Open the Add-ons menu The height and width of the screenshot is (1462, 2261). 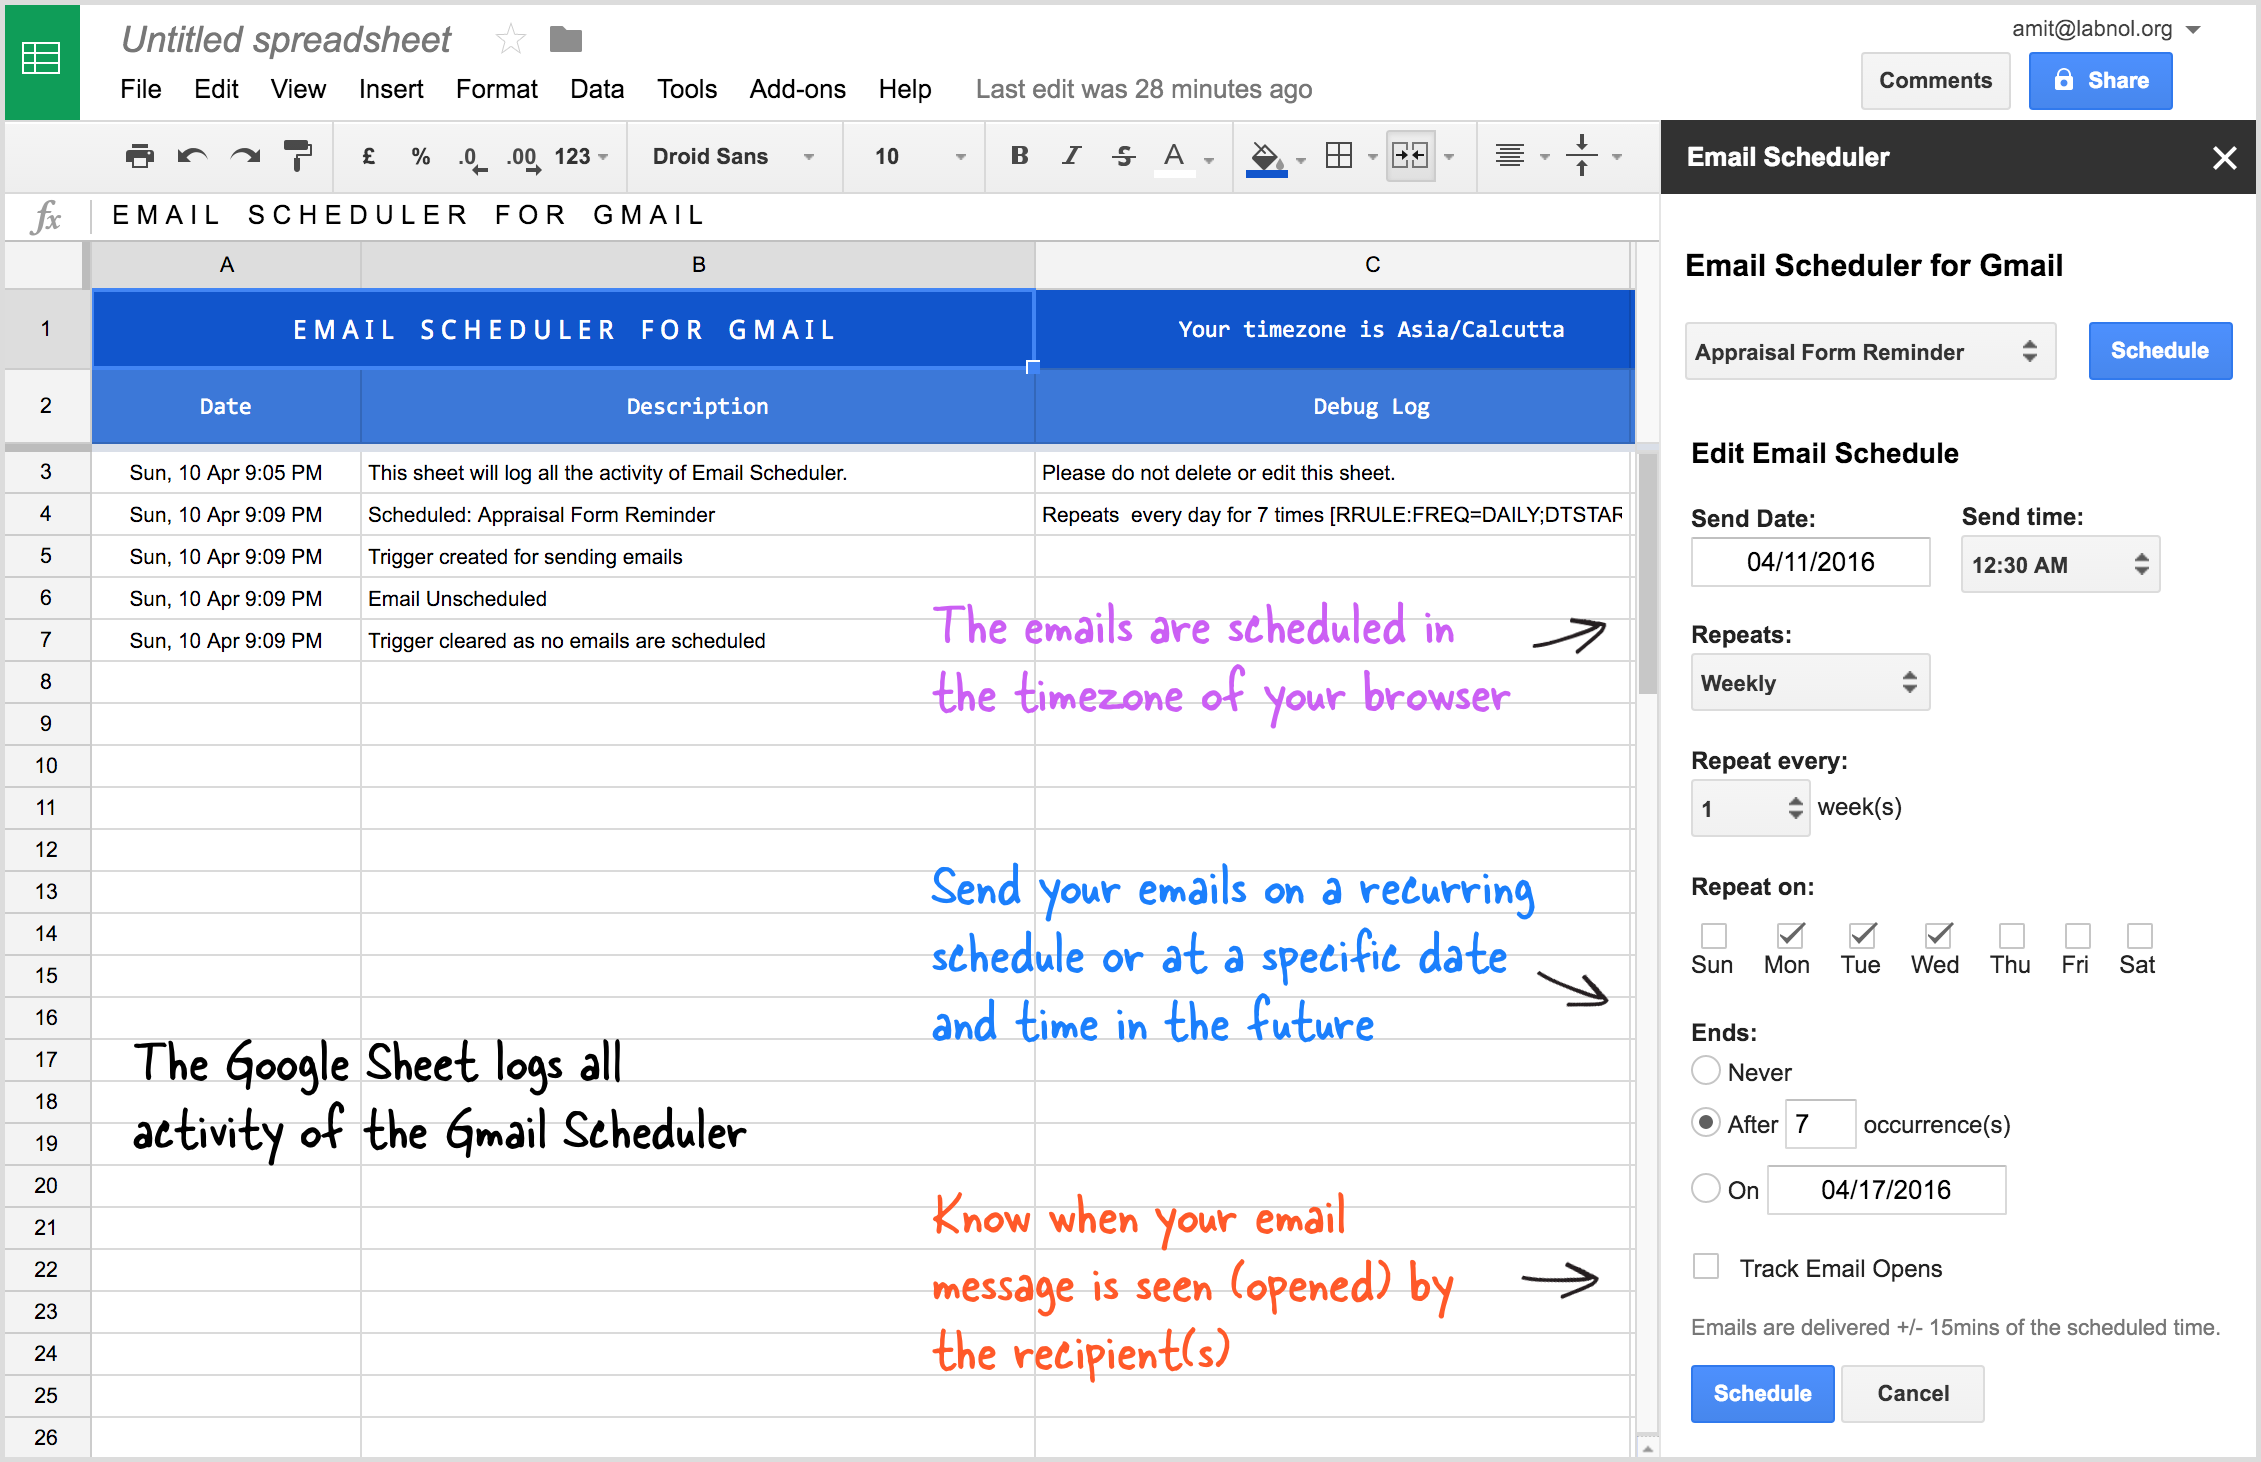click(x=797, y=89)
